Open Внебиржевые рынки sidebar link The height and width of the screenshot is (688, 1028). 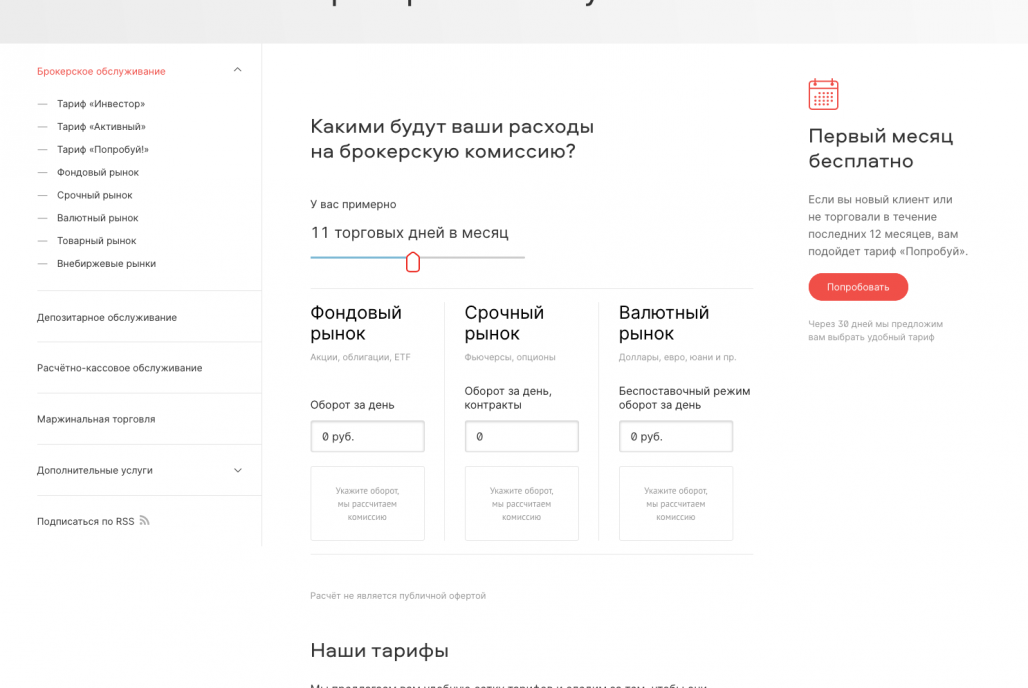click(x=106, y=264)
